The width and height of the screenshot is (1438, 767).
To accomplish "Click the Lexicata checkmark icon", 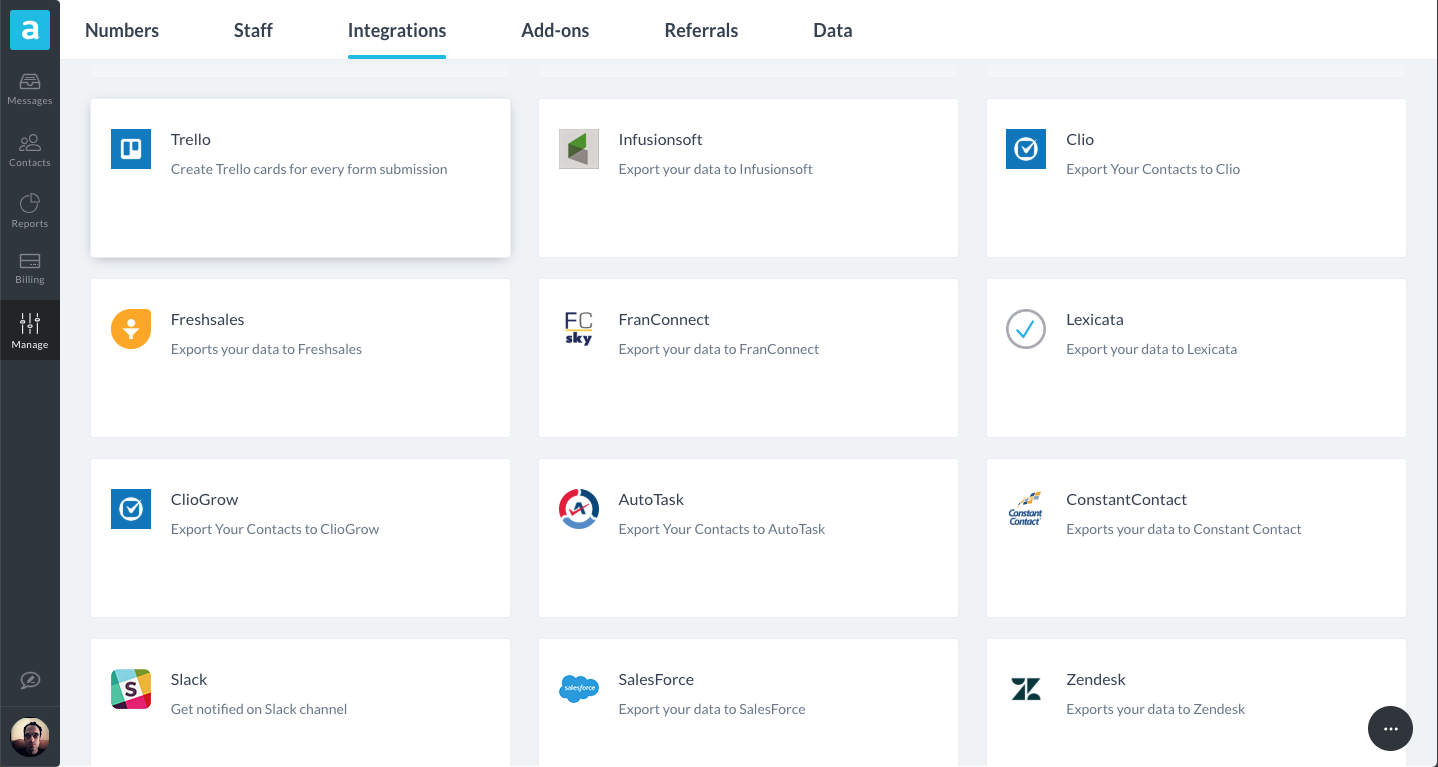I will click(1026, 329).
